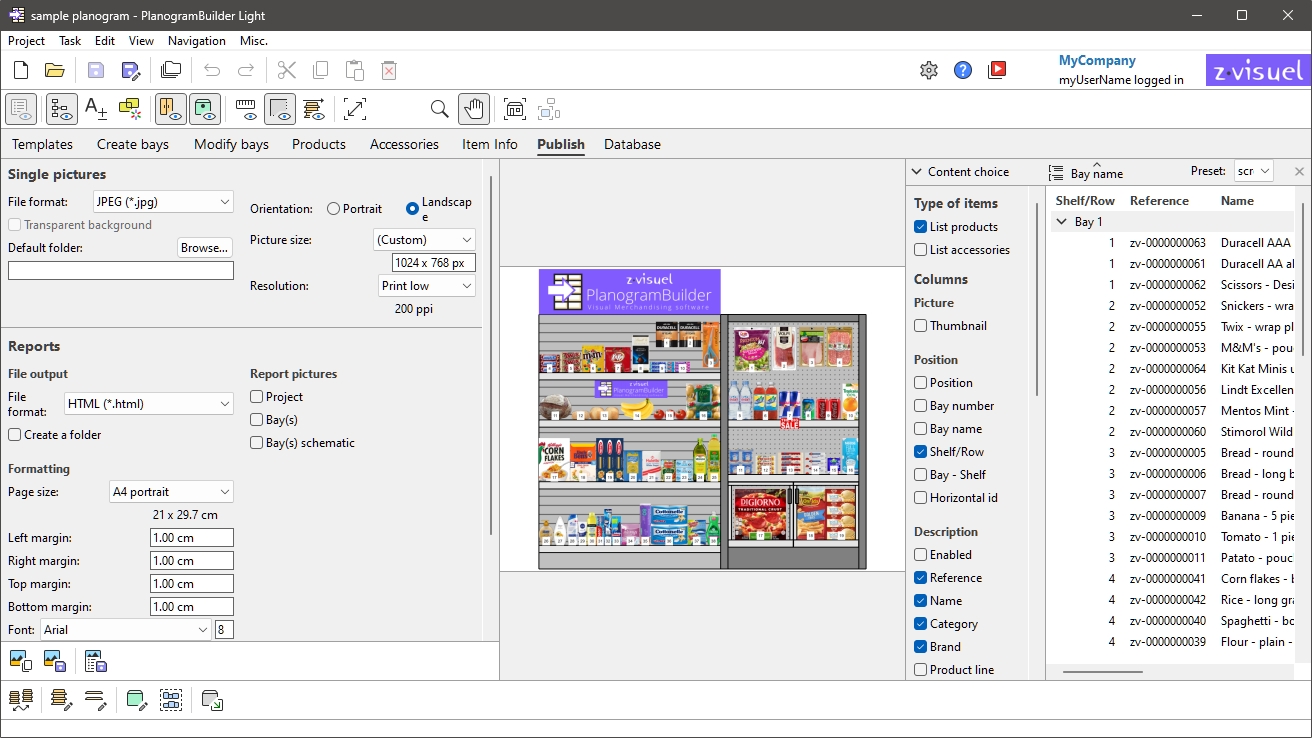The width and height of the screenshot is (1312, 738).
Task: Save report to file icon
Action: pyautogui.click(x=95, y=661)
